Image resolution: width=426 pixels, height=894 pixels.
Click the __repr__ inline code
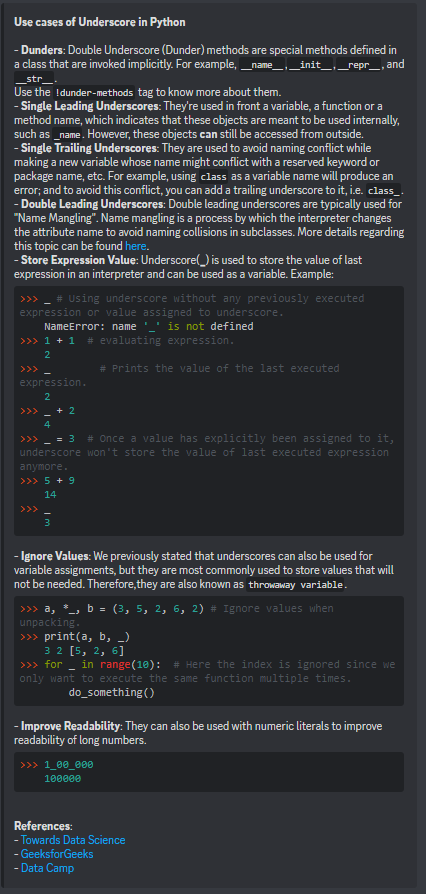coord(359,65)
